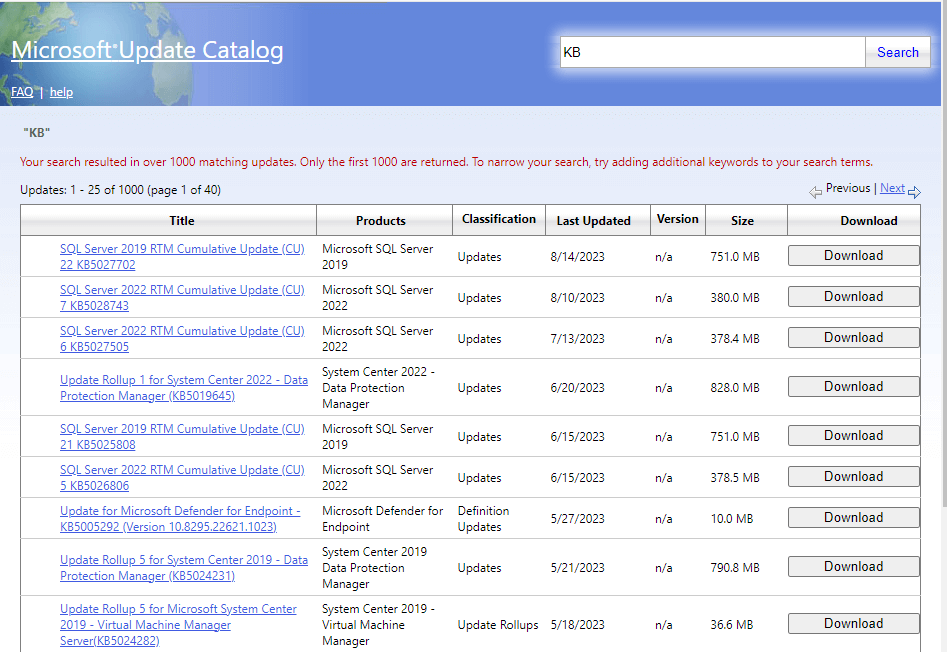Screen dimensions: 947x652
Task: Sort results by Products column header
Action: tap(380, 220)
